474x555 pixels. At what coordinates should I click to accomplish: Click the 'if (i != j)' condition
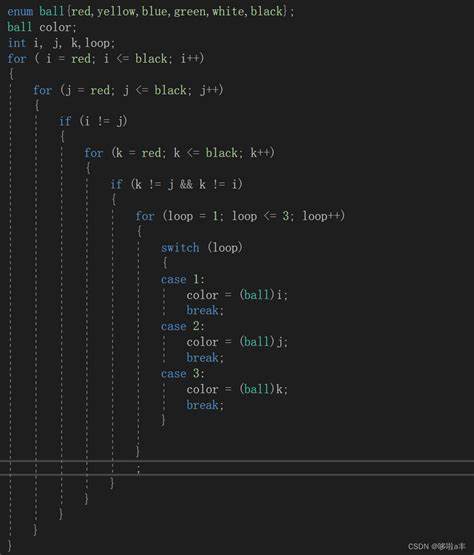tap(93, 121)
